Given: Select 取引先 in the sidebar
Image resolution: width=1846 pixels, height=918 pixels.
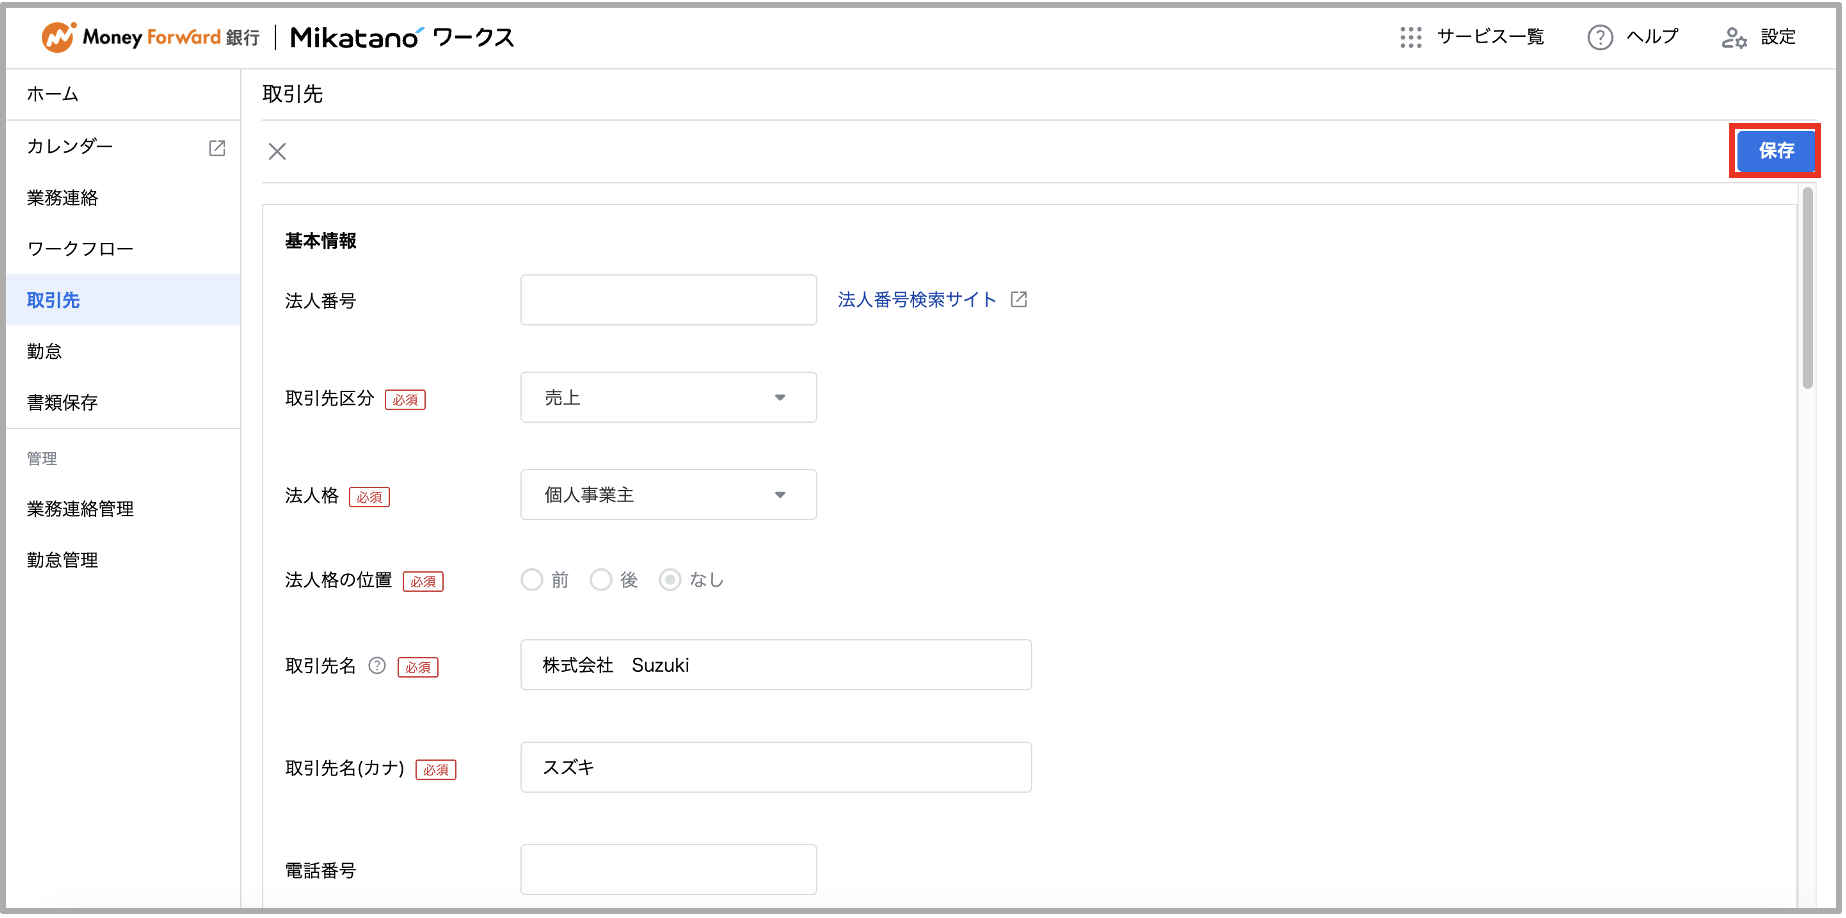Looking at the screenshot, I should click(123, 300).
